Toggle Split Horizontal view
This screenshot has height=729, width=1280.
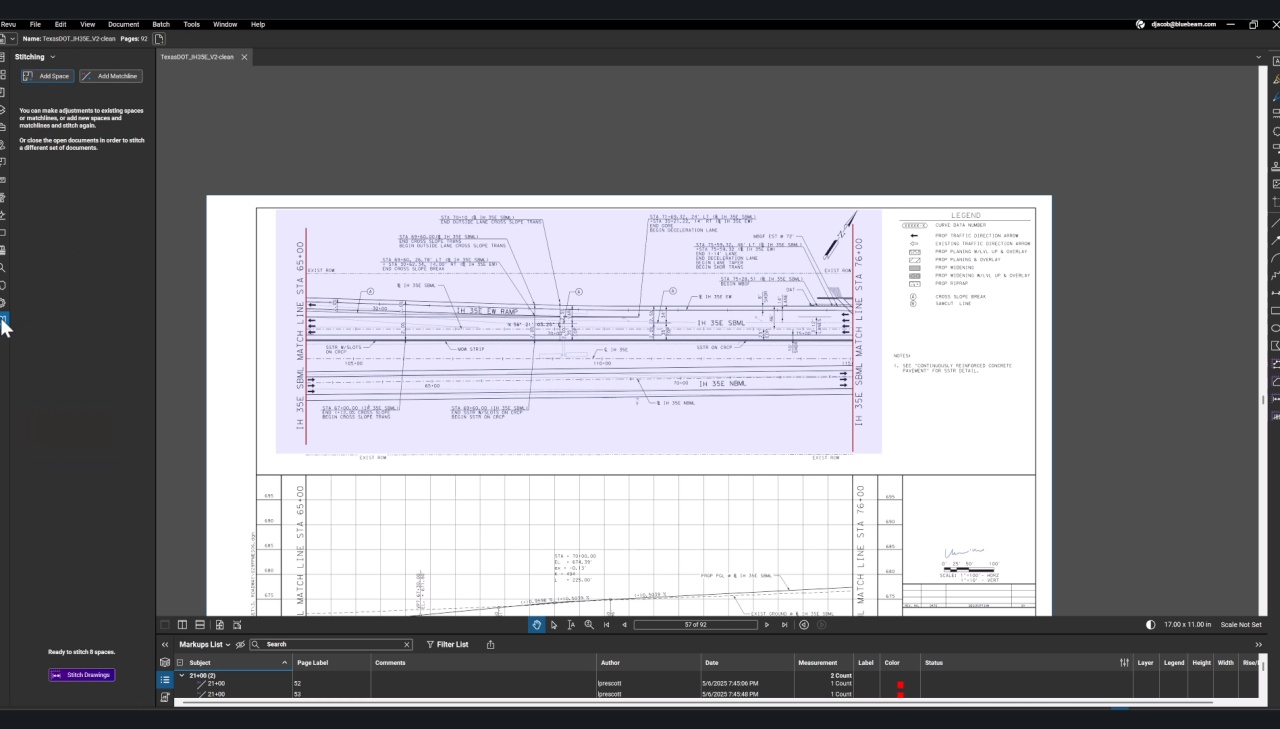[x=201, y=625]
